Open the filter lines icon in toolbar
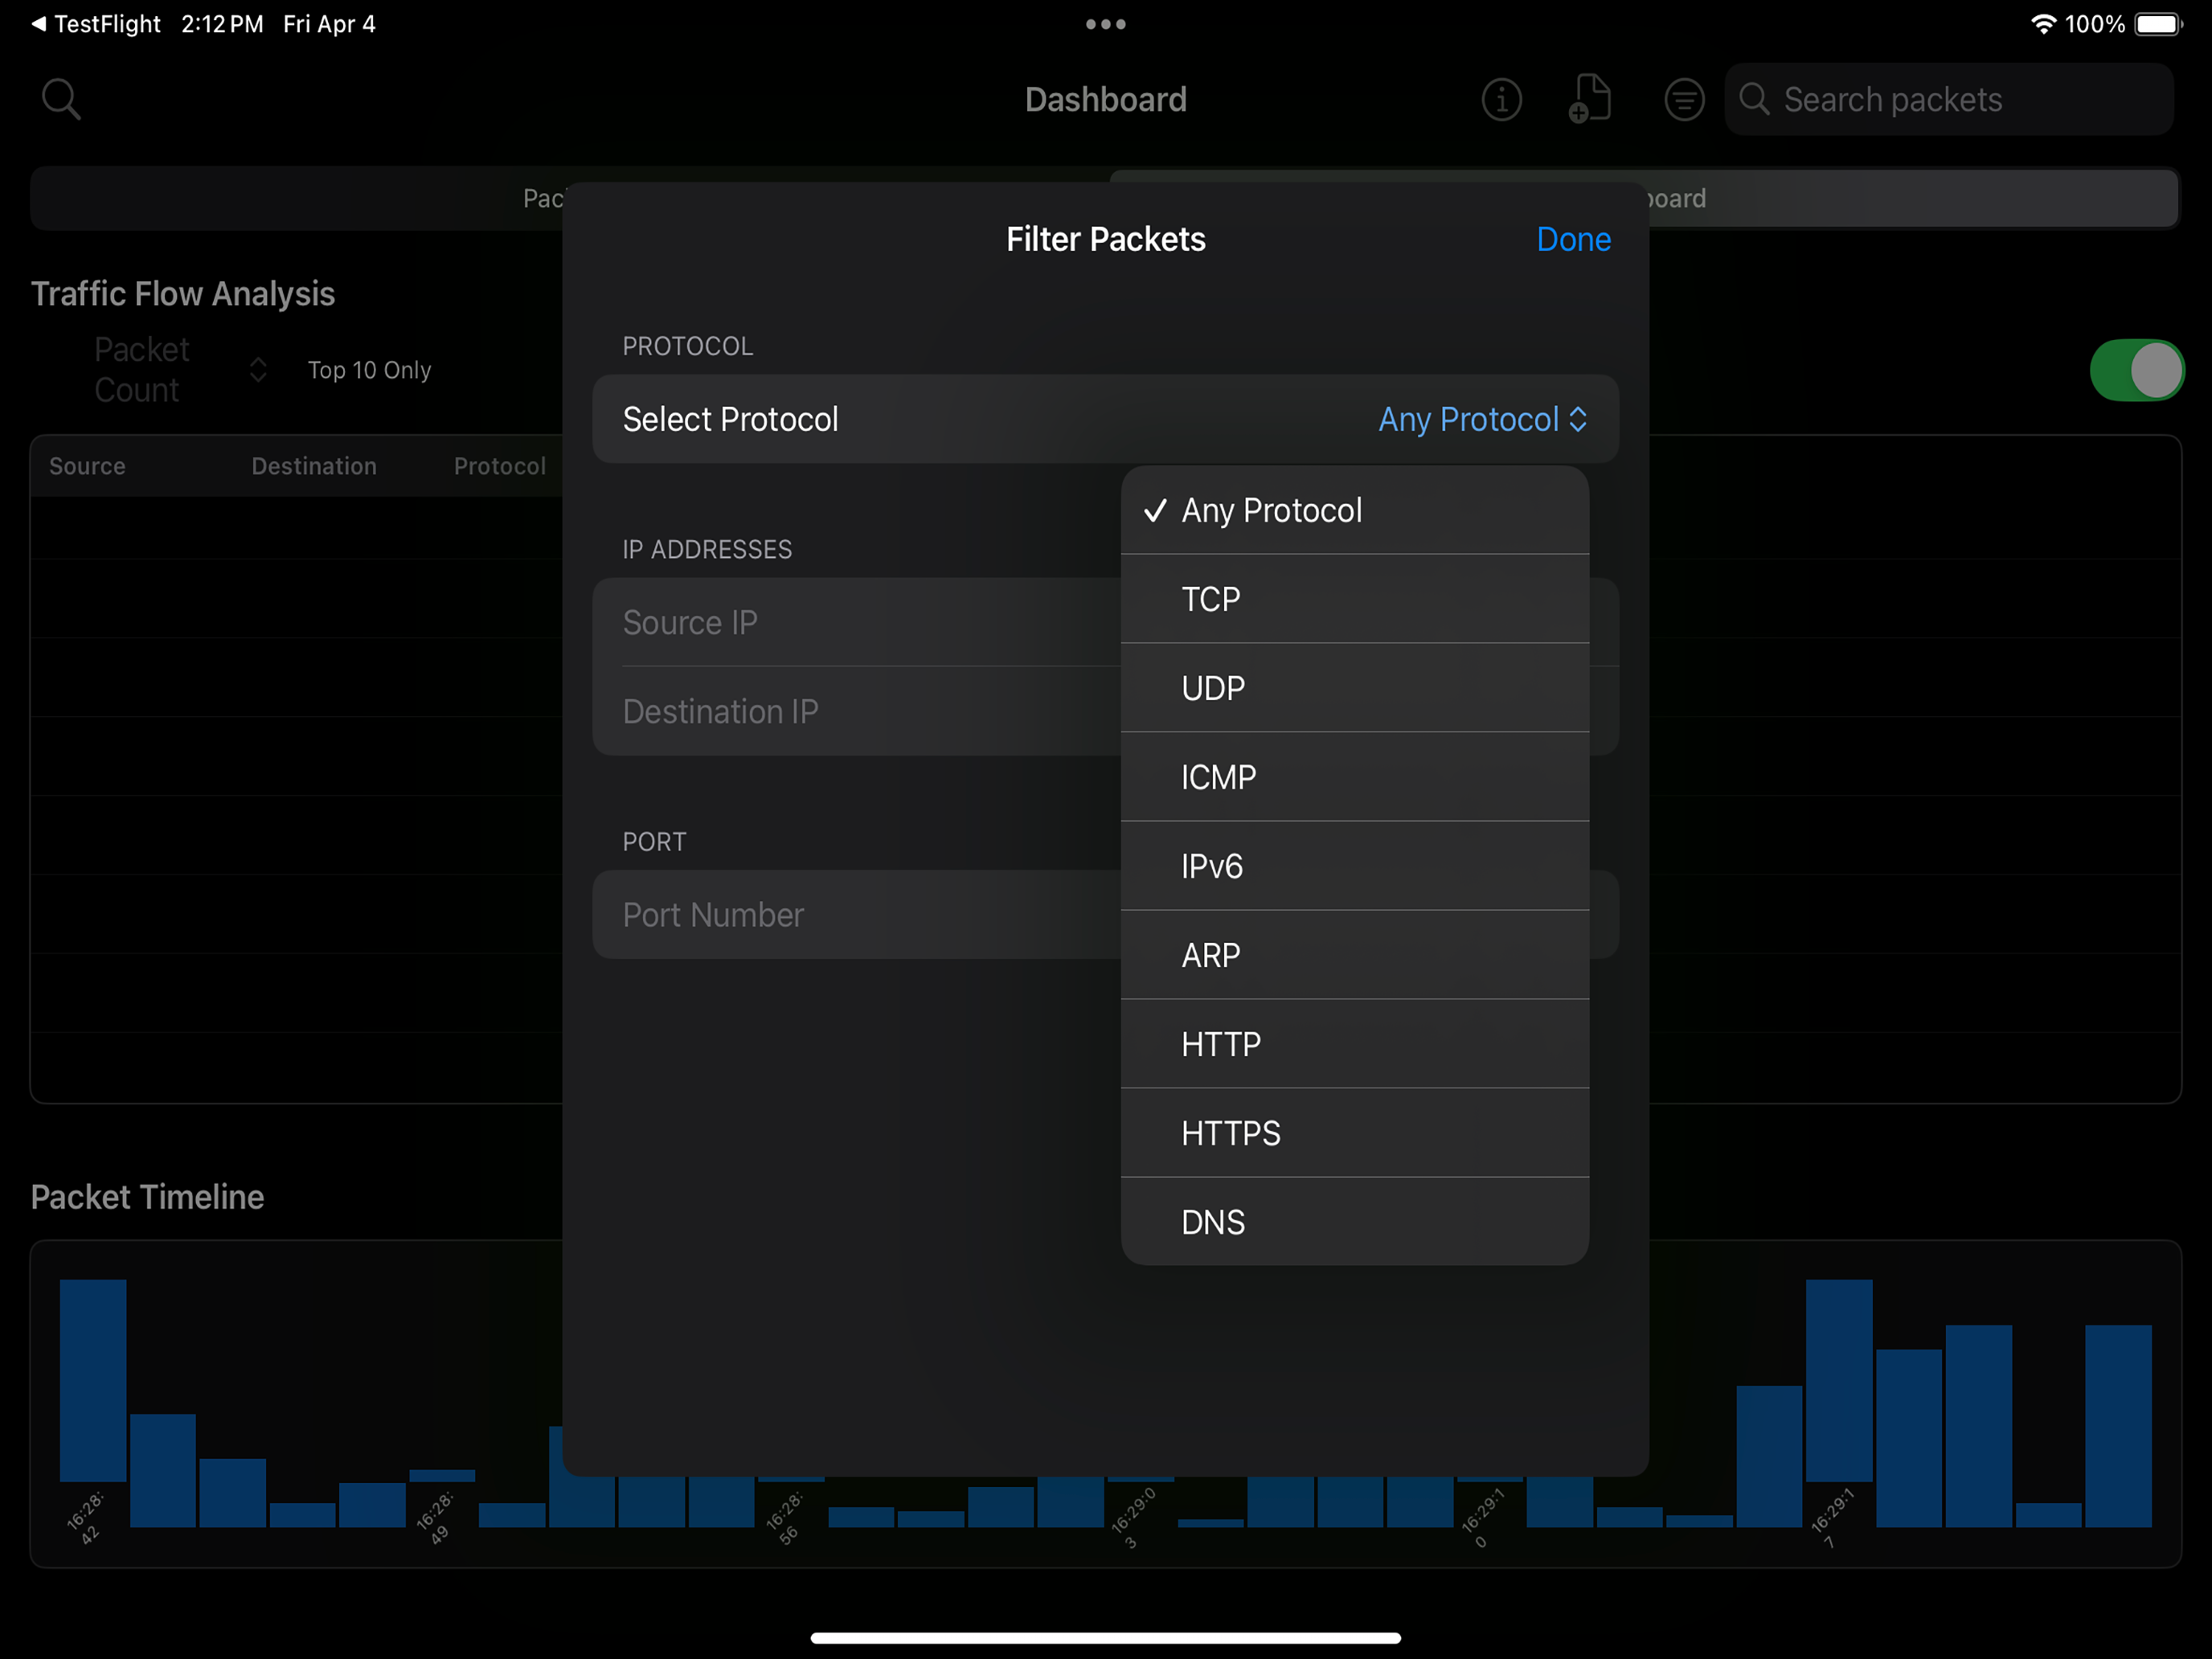Screen dimensions: 2212x1659 tap(1684, 100)
